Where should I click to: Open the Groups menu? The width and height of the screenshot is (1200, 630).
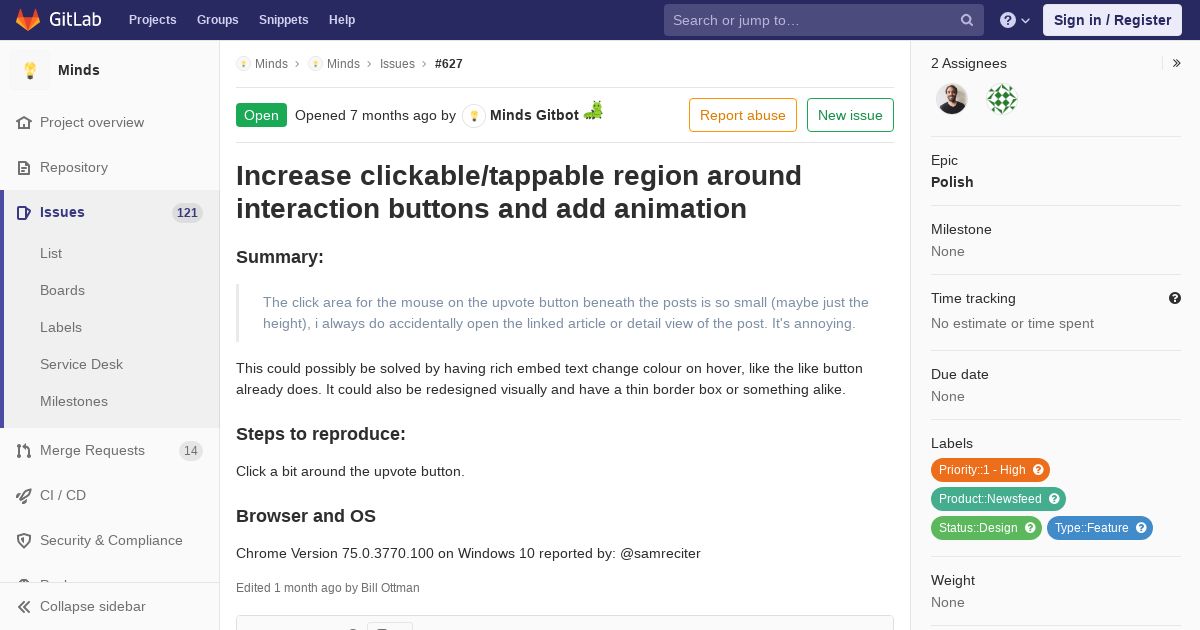point(218,20)
